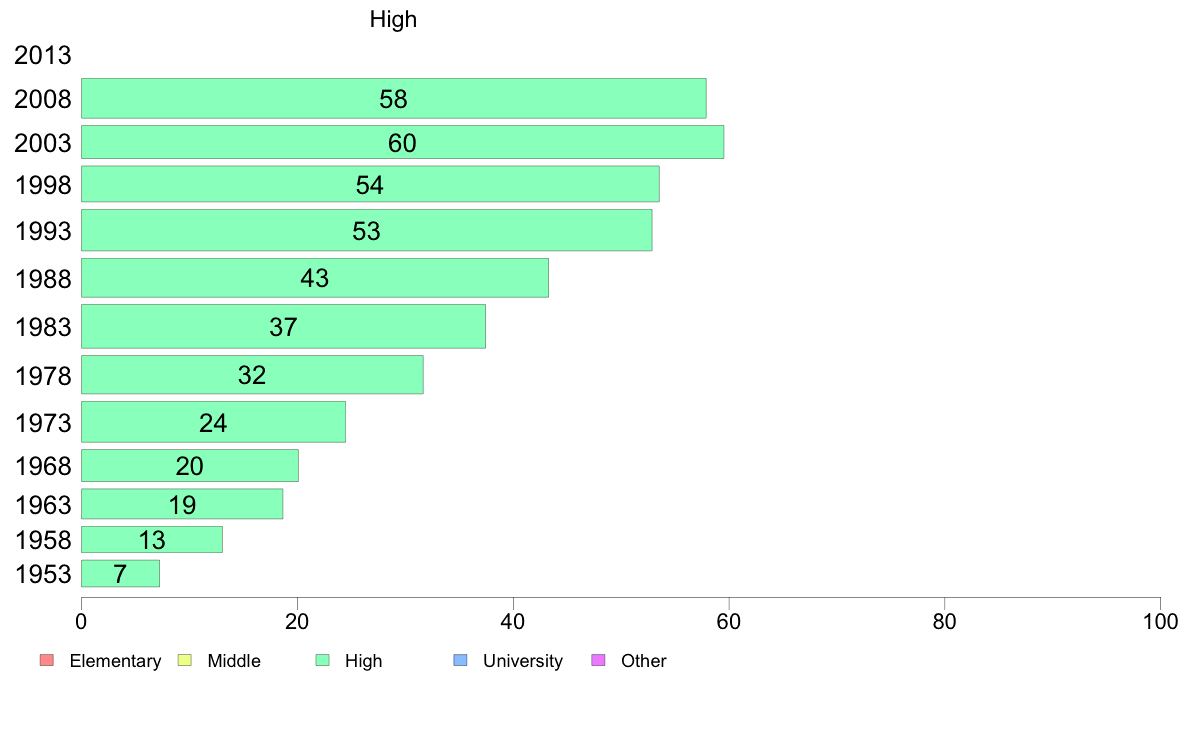Select the 2003 bar labeled 60

(402, 142)
